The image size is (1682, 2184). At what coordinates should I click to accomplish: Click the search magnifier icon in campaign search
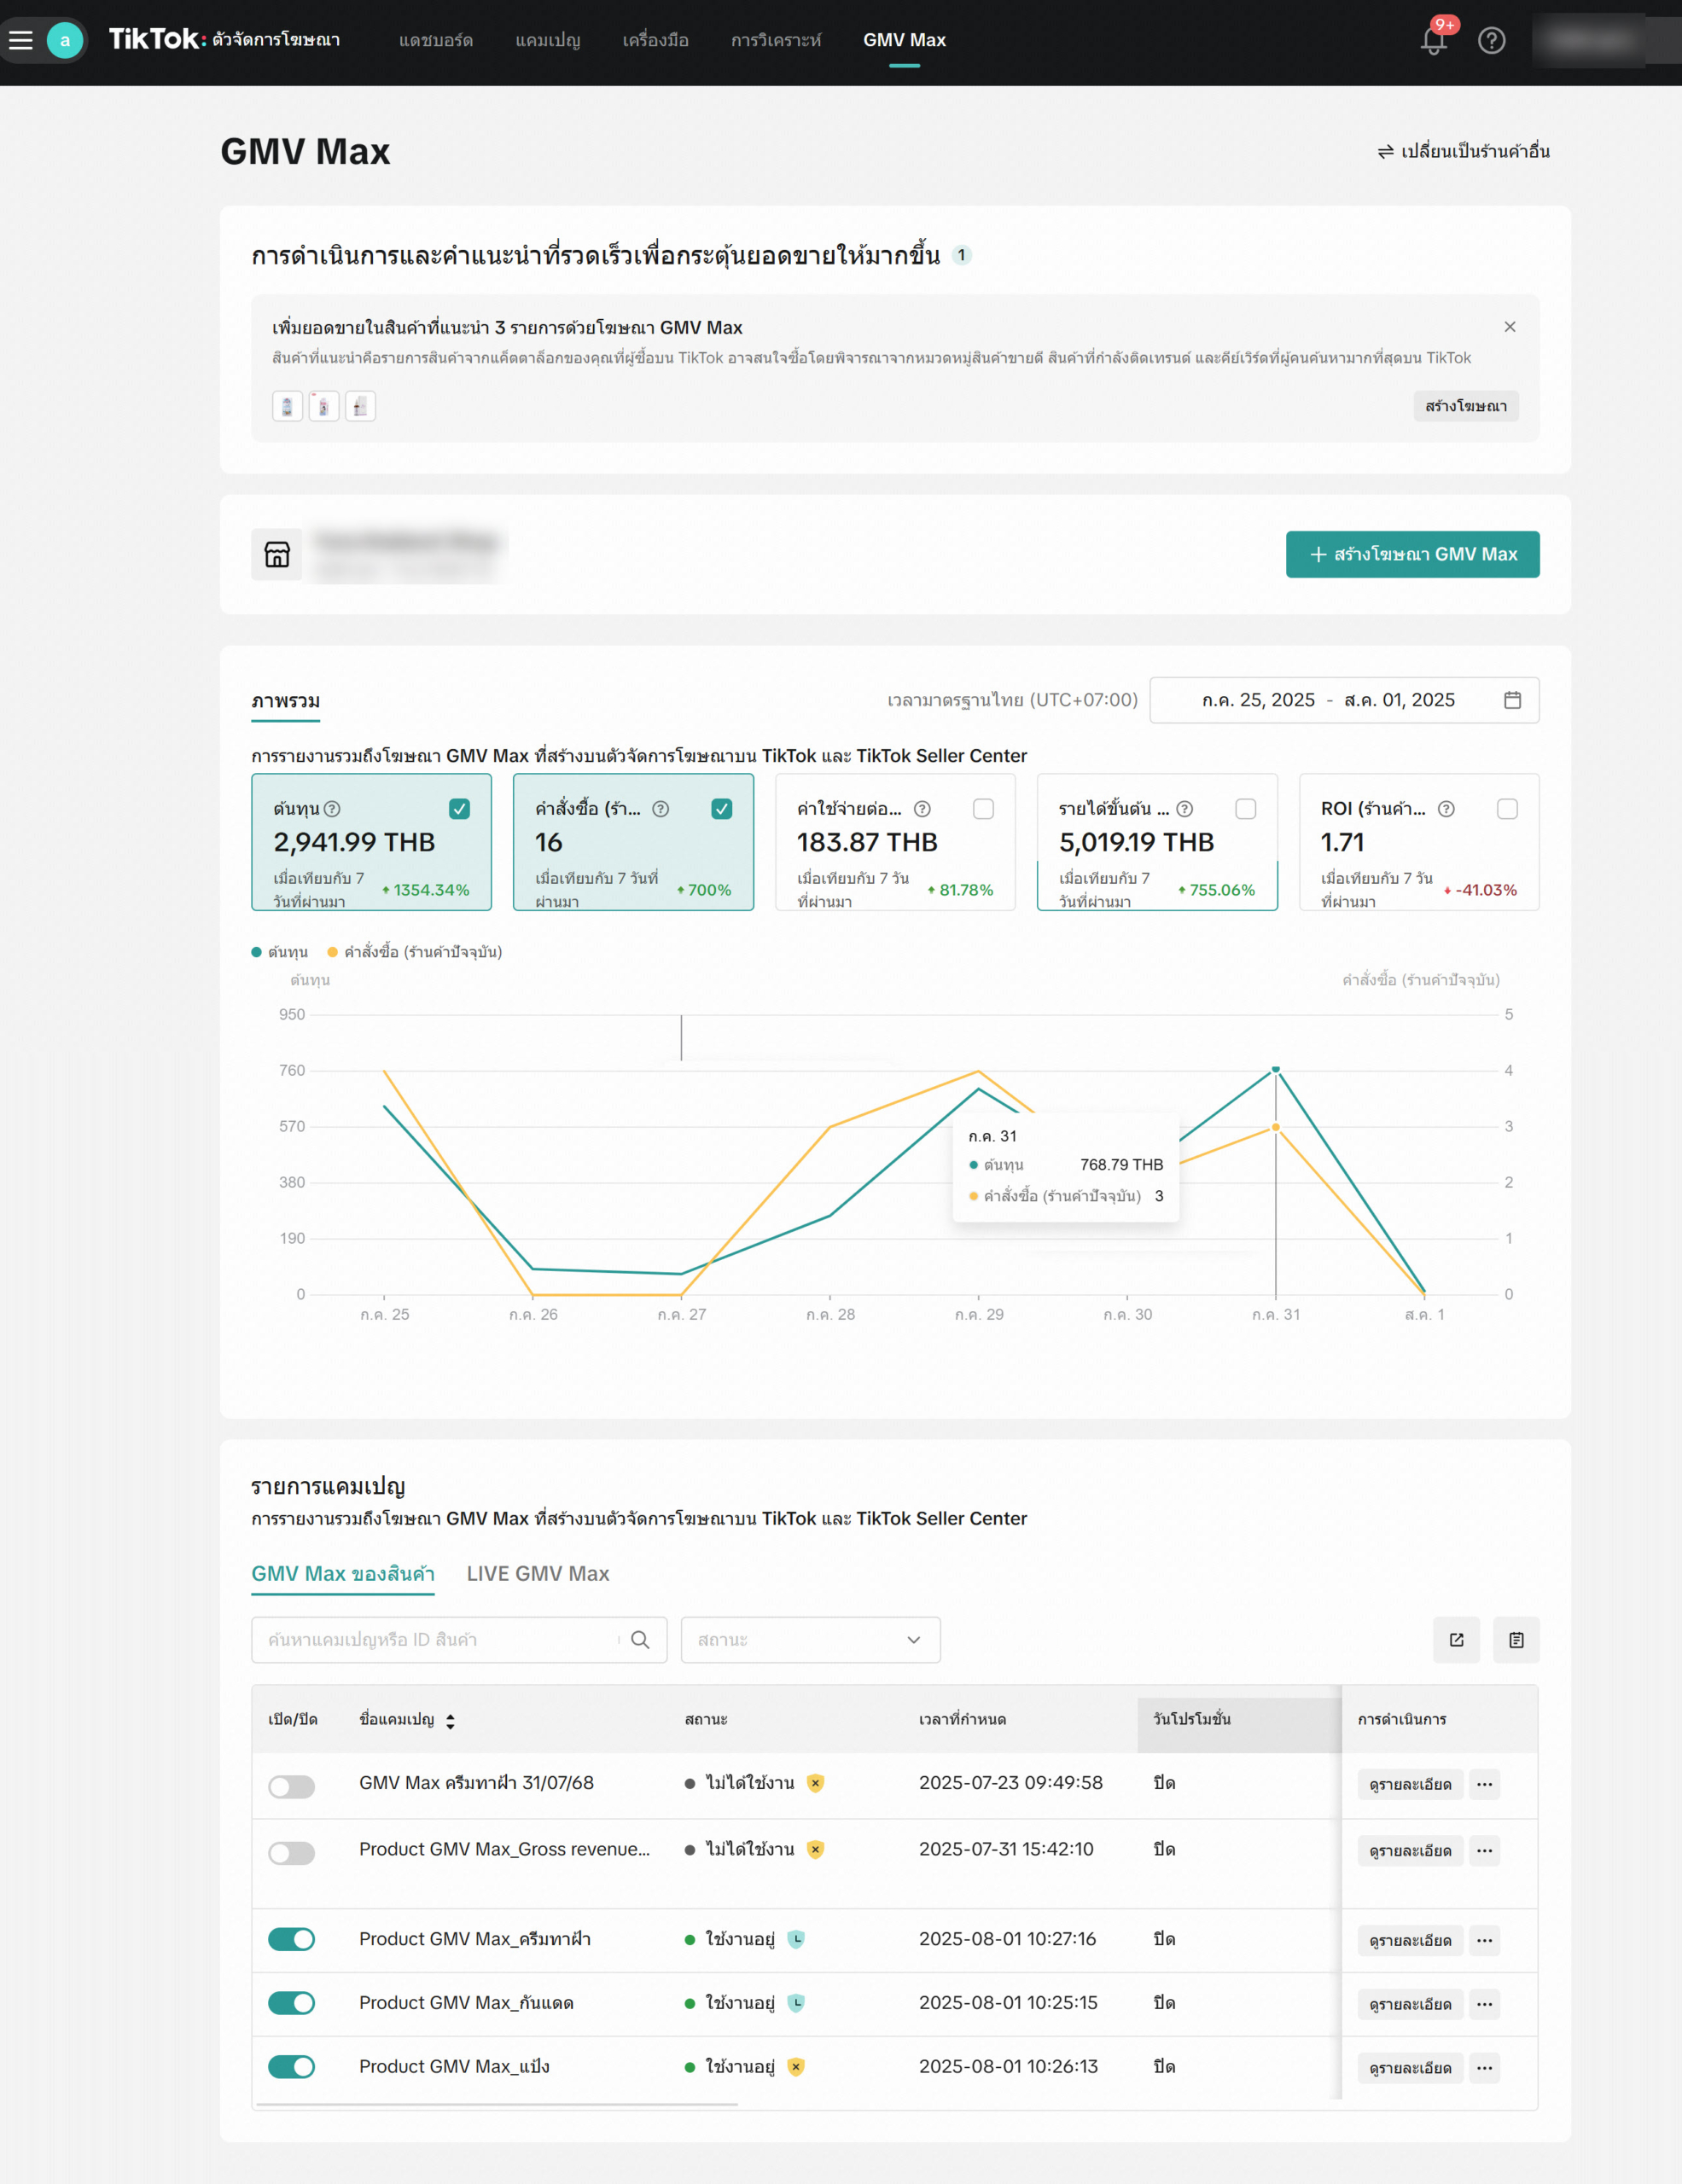click(641, 1640)
